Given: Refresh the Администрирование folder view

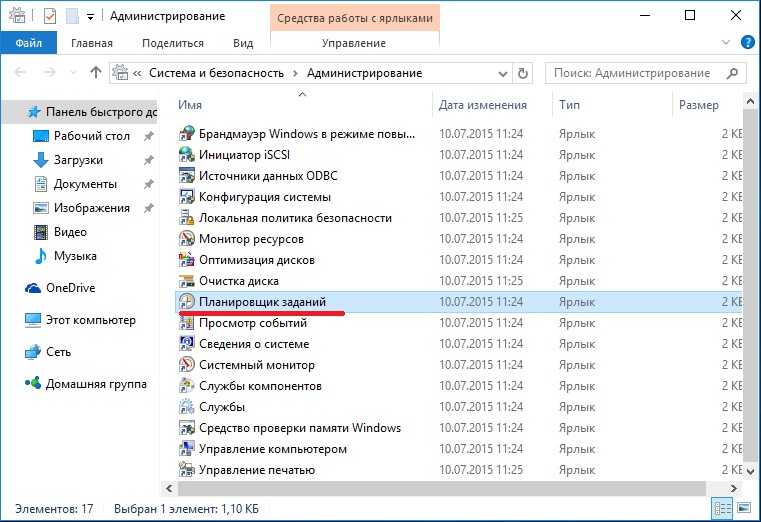Looking at the screenshot, I should [523, 73].
